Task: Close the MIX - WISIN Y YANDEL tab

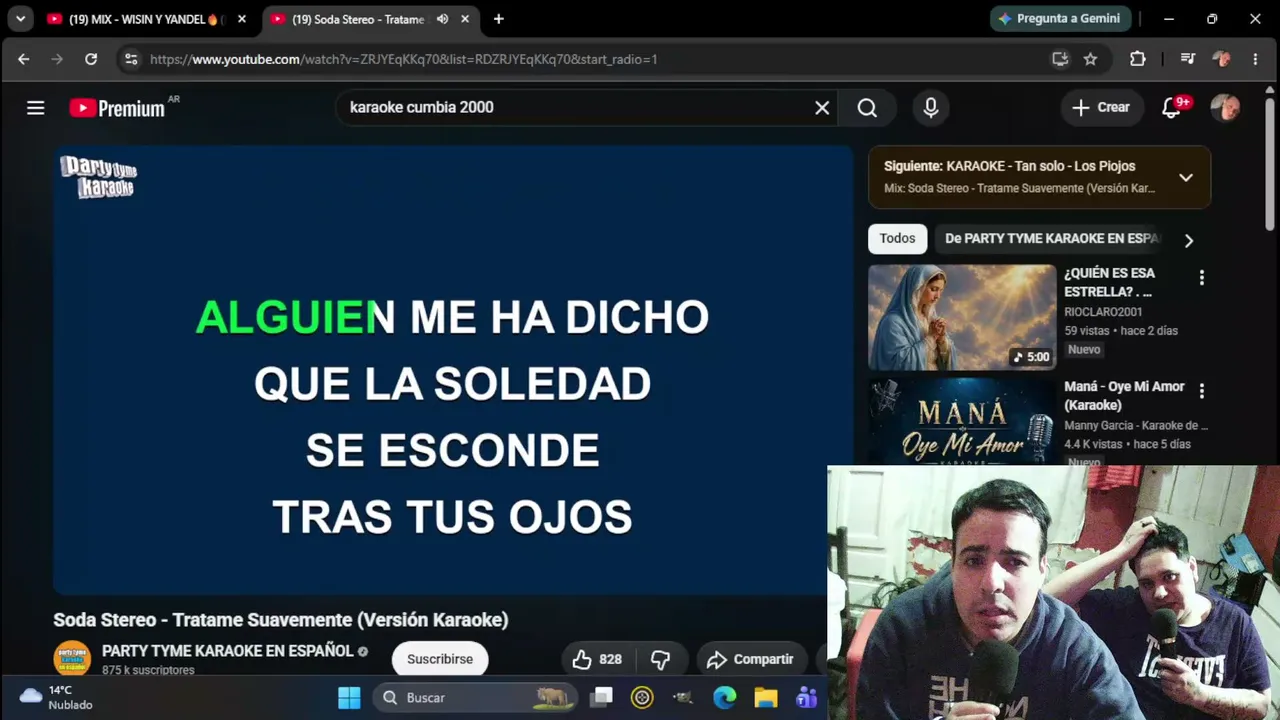Action: click(241, 19)
